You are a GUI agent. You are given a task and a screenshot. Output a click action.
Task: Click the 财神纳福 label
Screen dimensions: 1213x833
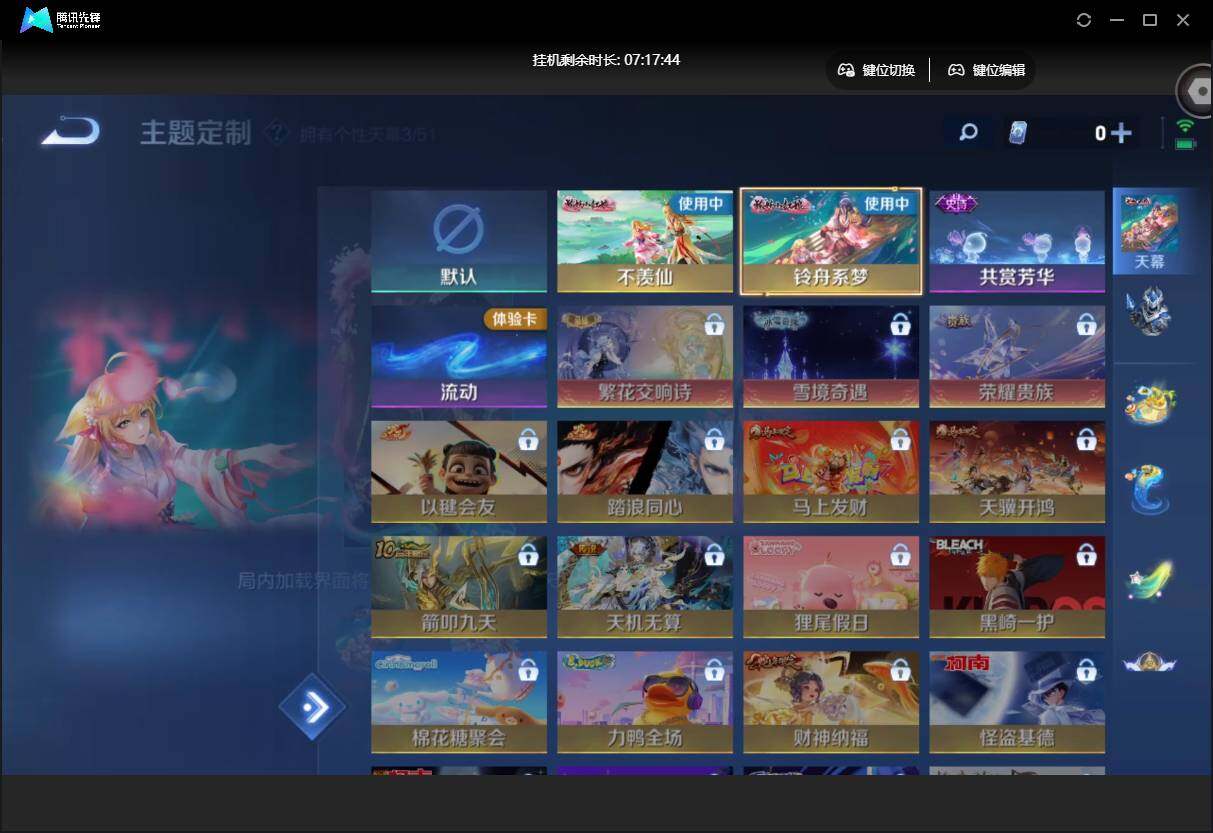(x=831, y=739)
